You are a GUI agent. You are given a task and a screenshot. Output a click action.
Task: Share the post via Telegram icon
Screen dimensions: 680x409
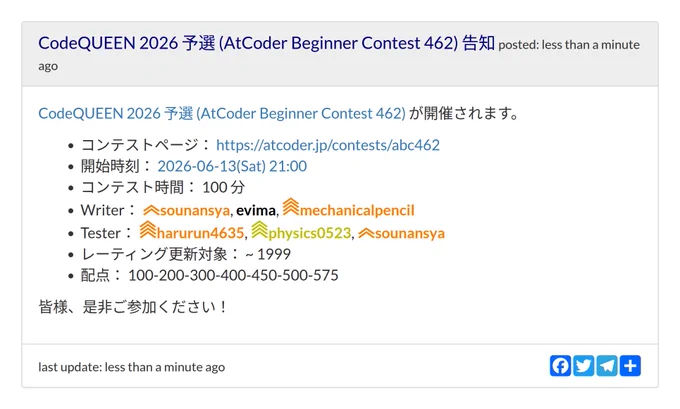(x=607, y=366)
